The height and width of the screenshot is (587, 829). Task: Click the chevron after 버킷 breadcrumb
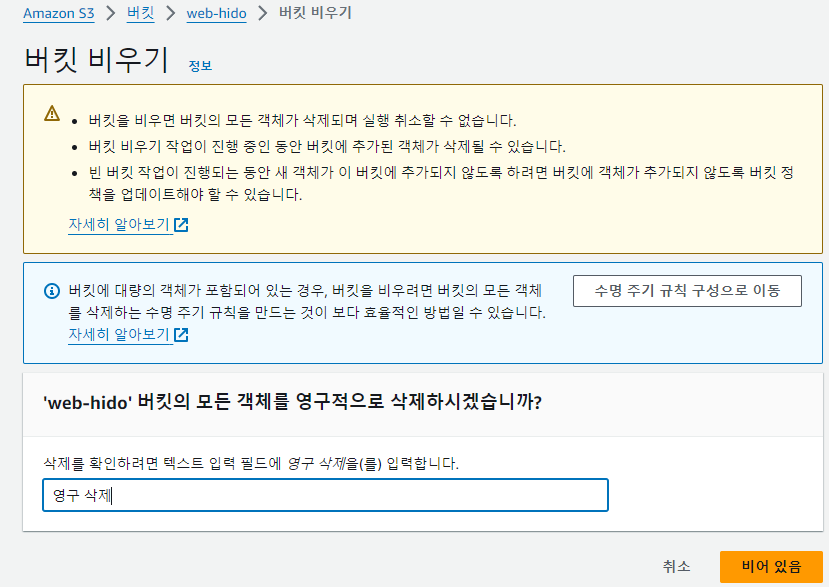coord(170,13)
